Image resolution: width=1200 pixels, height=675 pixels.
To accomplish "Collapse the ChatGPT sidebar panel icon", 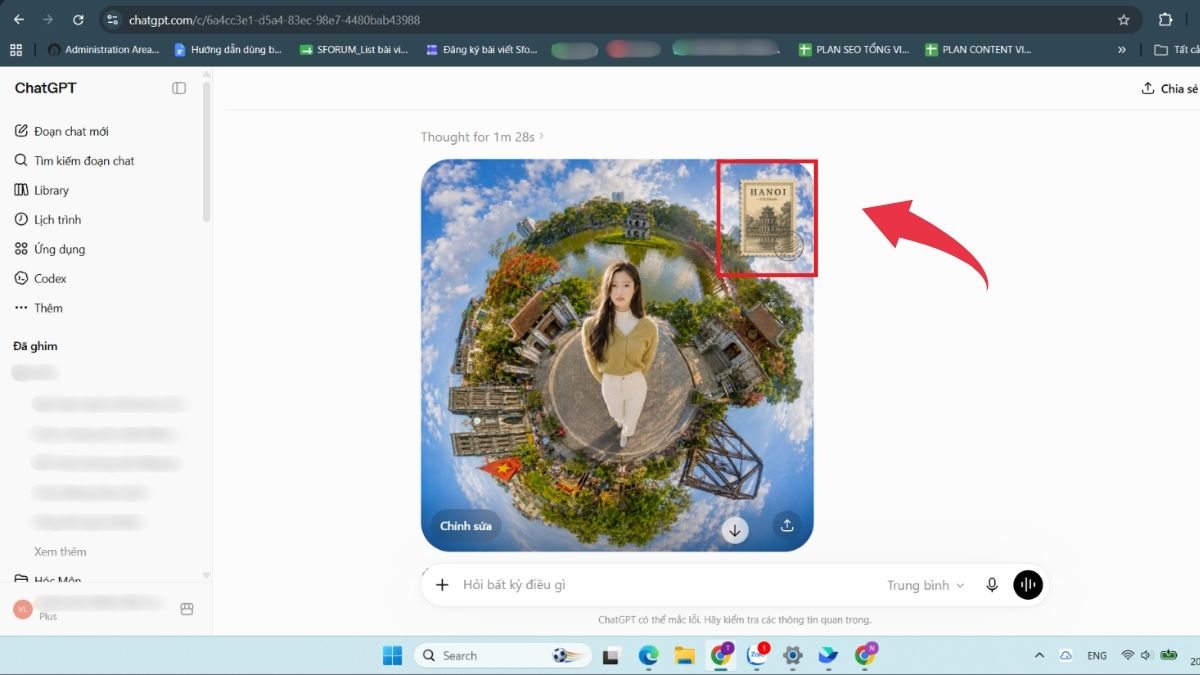I will [x=179, y=88].
